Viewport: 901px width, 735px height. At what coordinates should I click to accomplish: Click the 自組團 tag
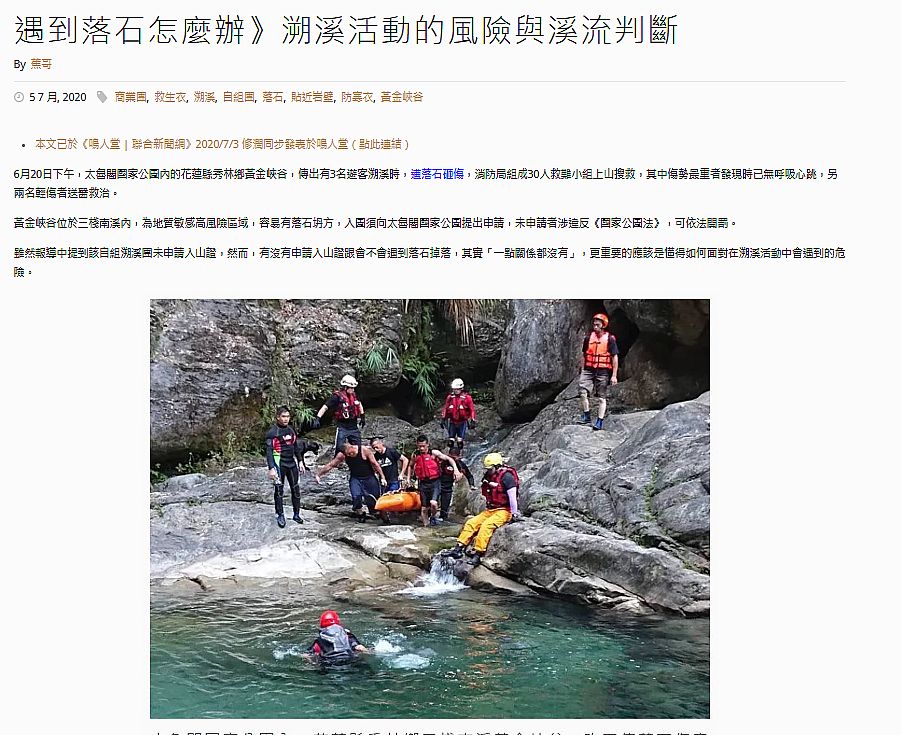point(238,97)
